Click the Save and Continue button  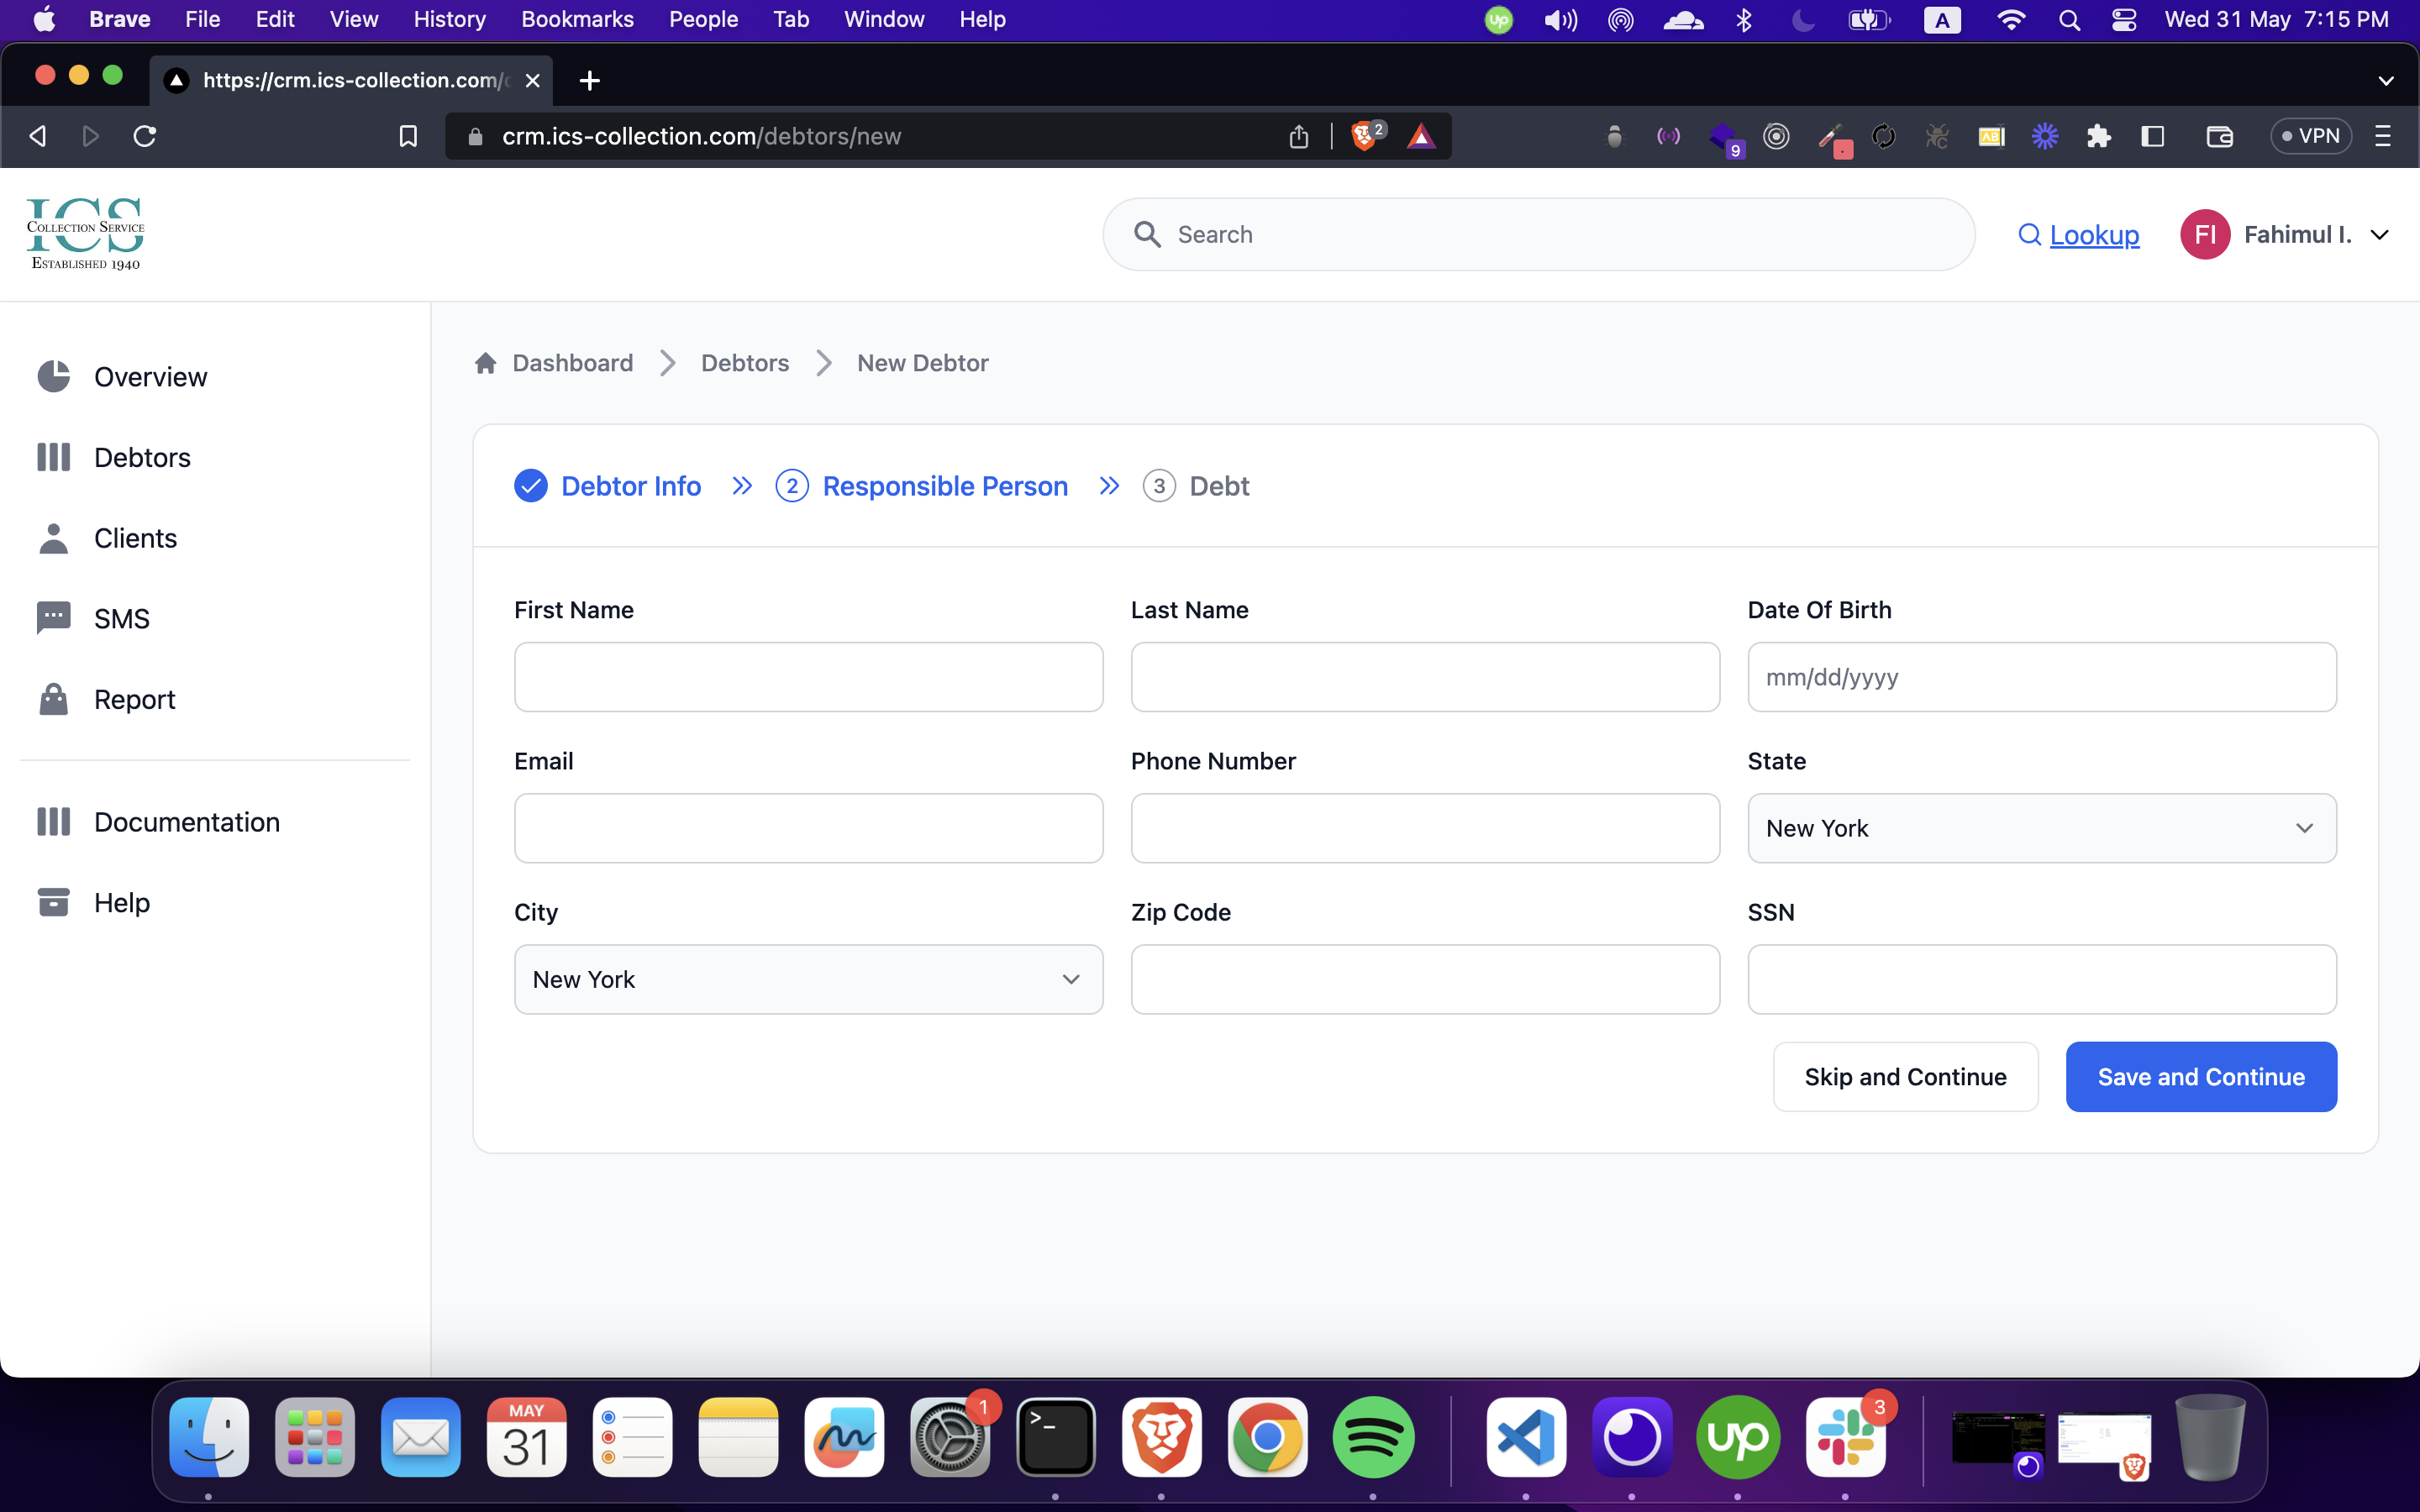[2200, 1077]
